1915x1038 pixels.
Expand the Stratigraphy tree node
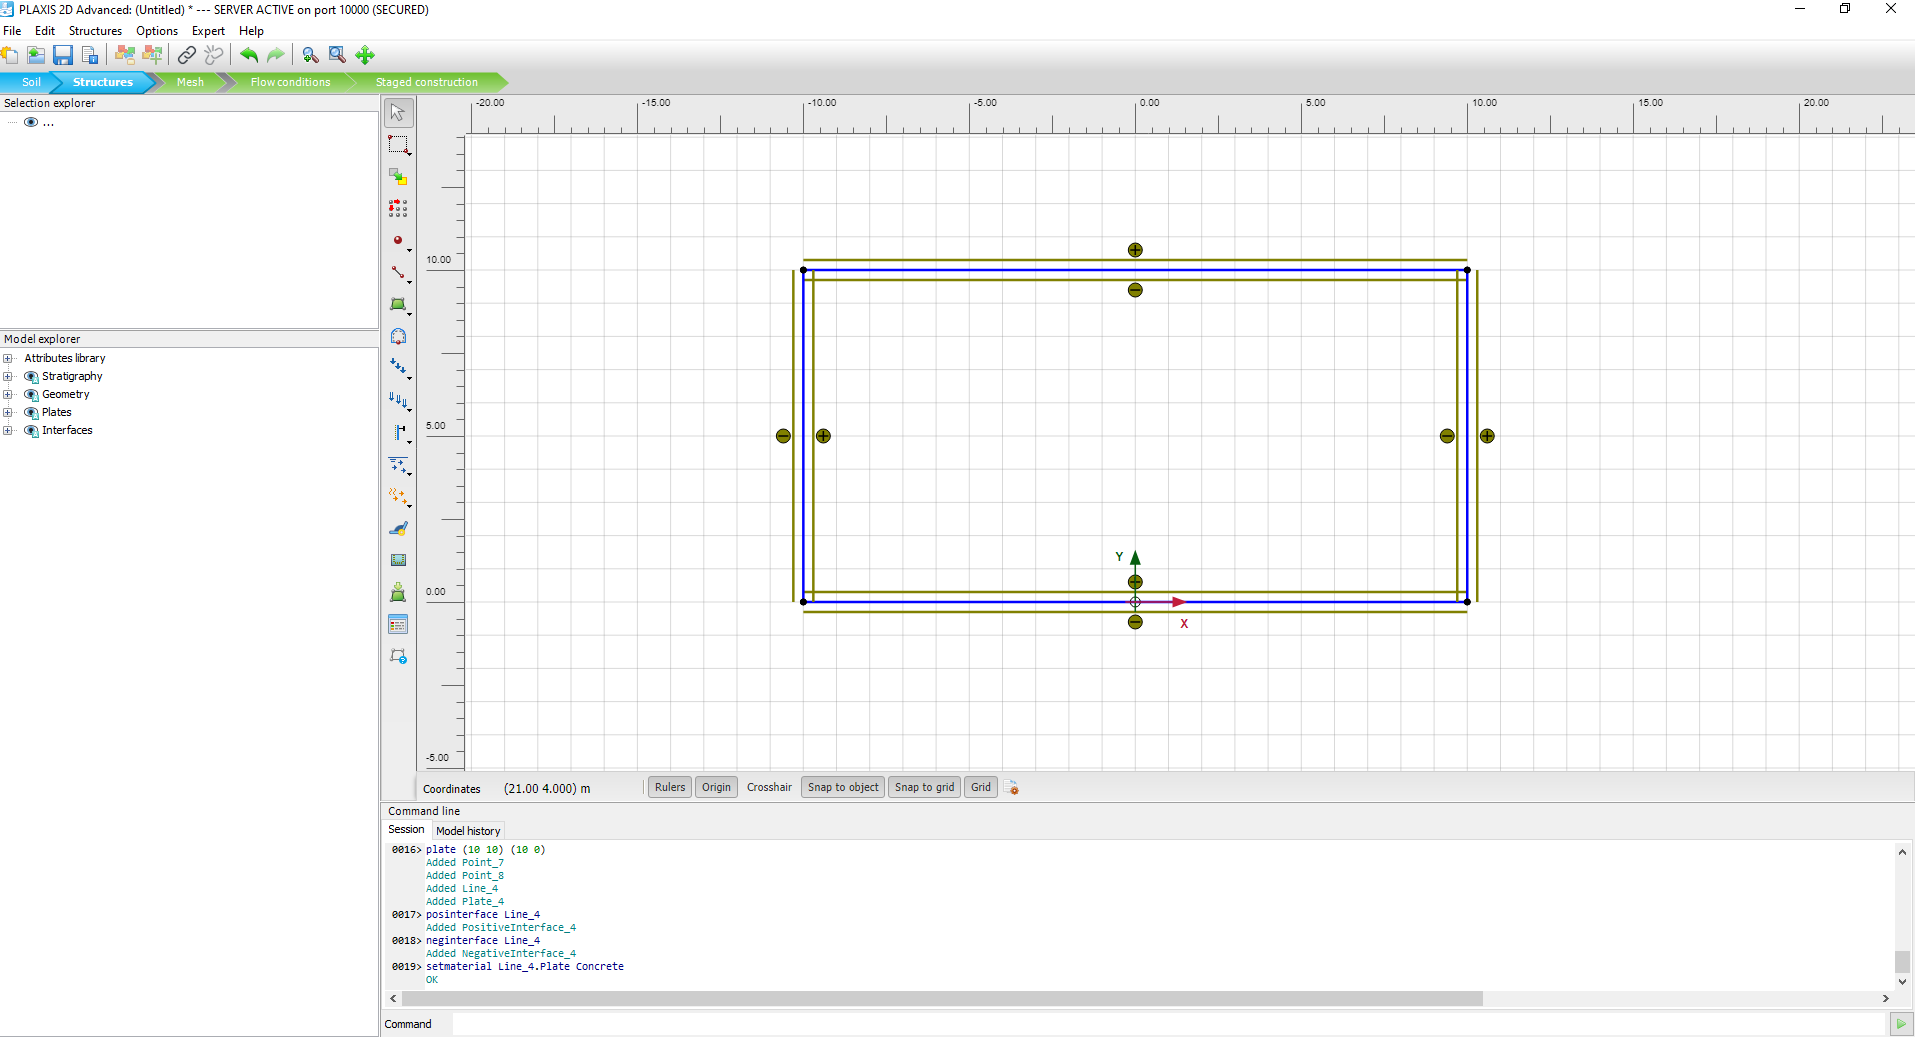click(x=8, y=377)
